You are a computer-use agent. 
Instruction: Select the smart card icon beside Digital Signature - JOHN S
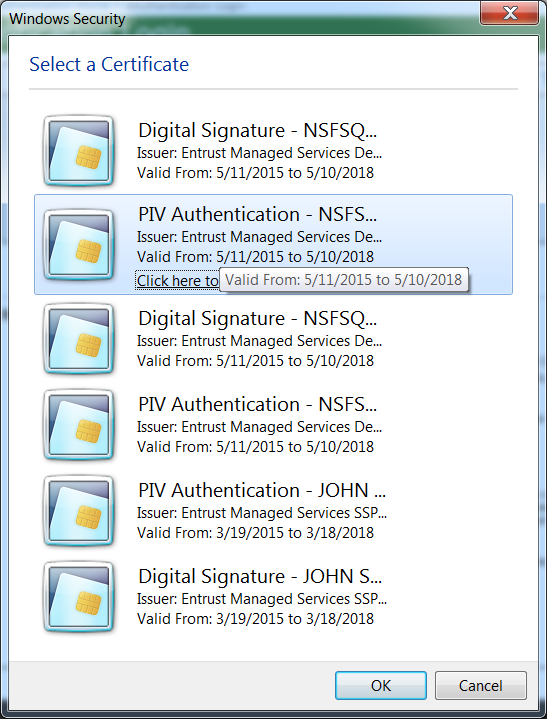78,597
